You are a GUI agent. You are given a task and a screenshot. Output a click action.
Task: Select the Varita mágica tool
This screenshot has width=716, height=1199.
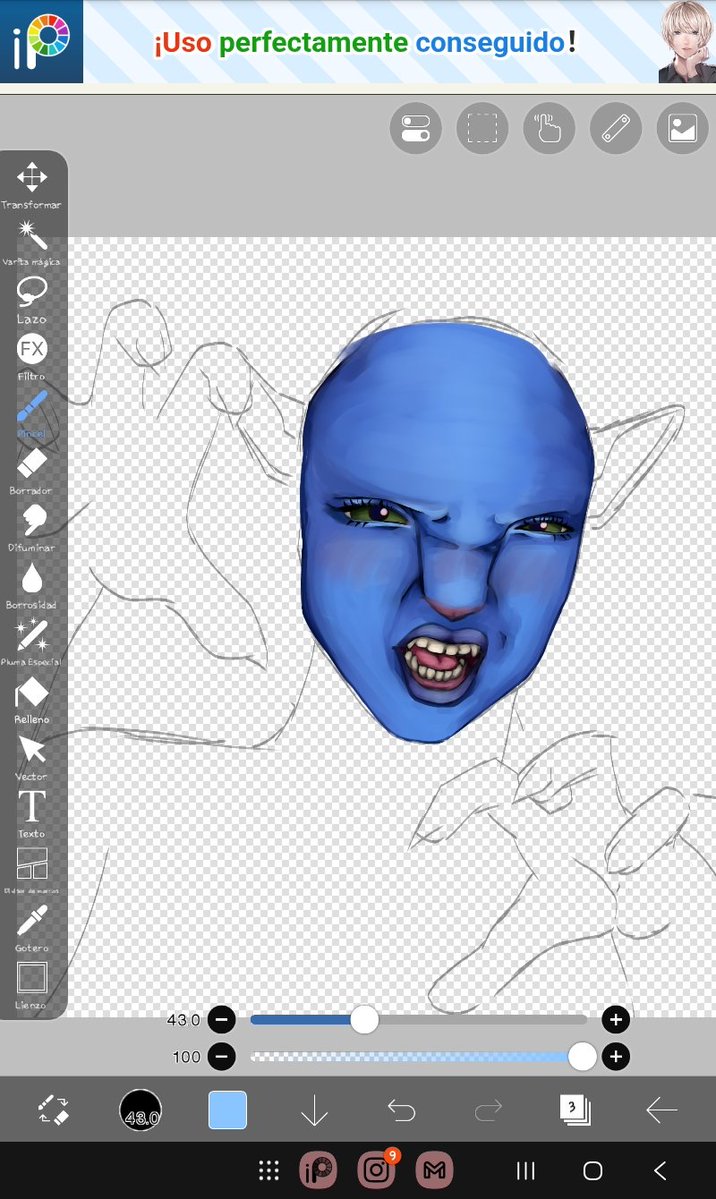click(31, 242)
